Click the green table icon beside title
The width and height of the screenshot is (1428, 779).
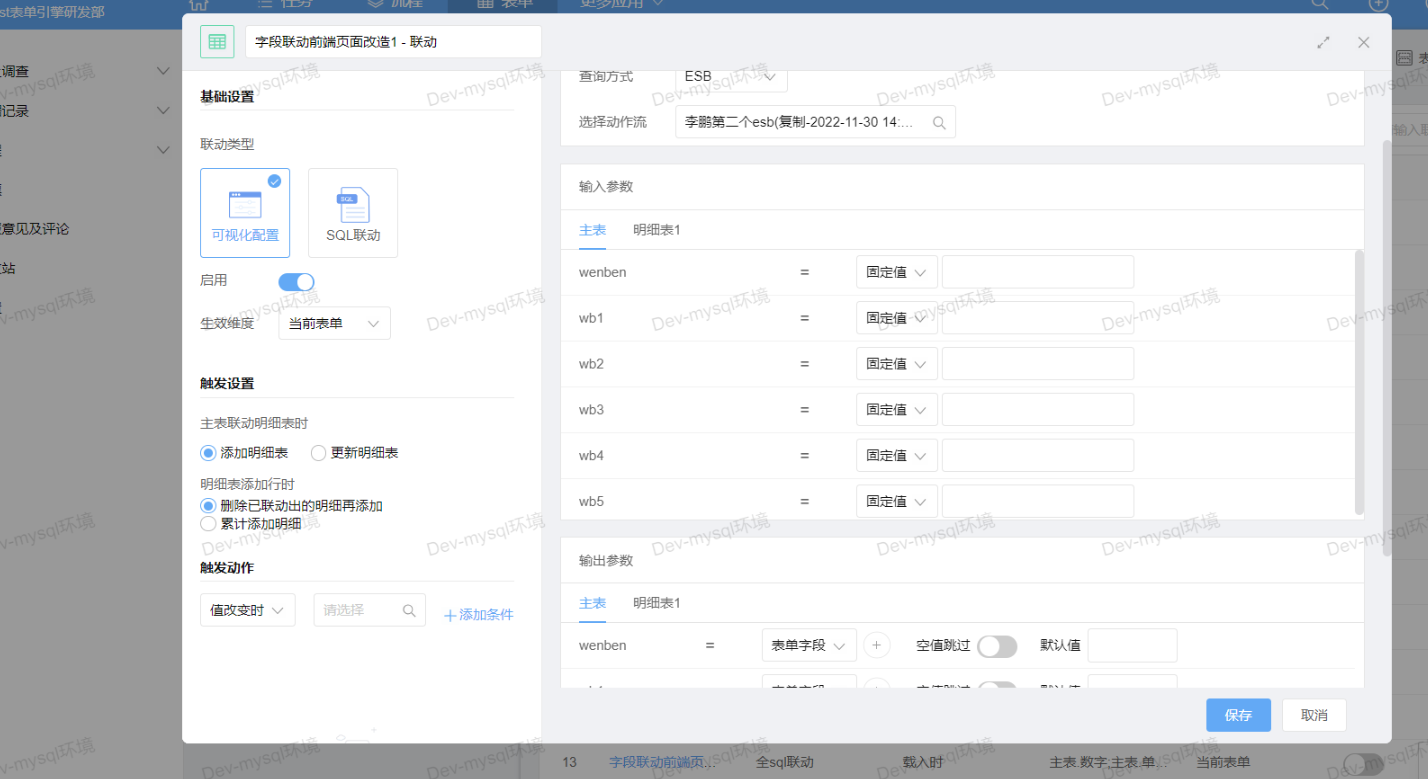point(217,42)
